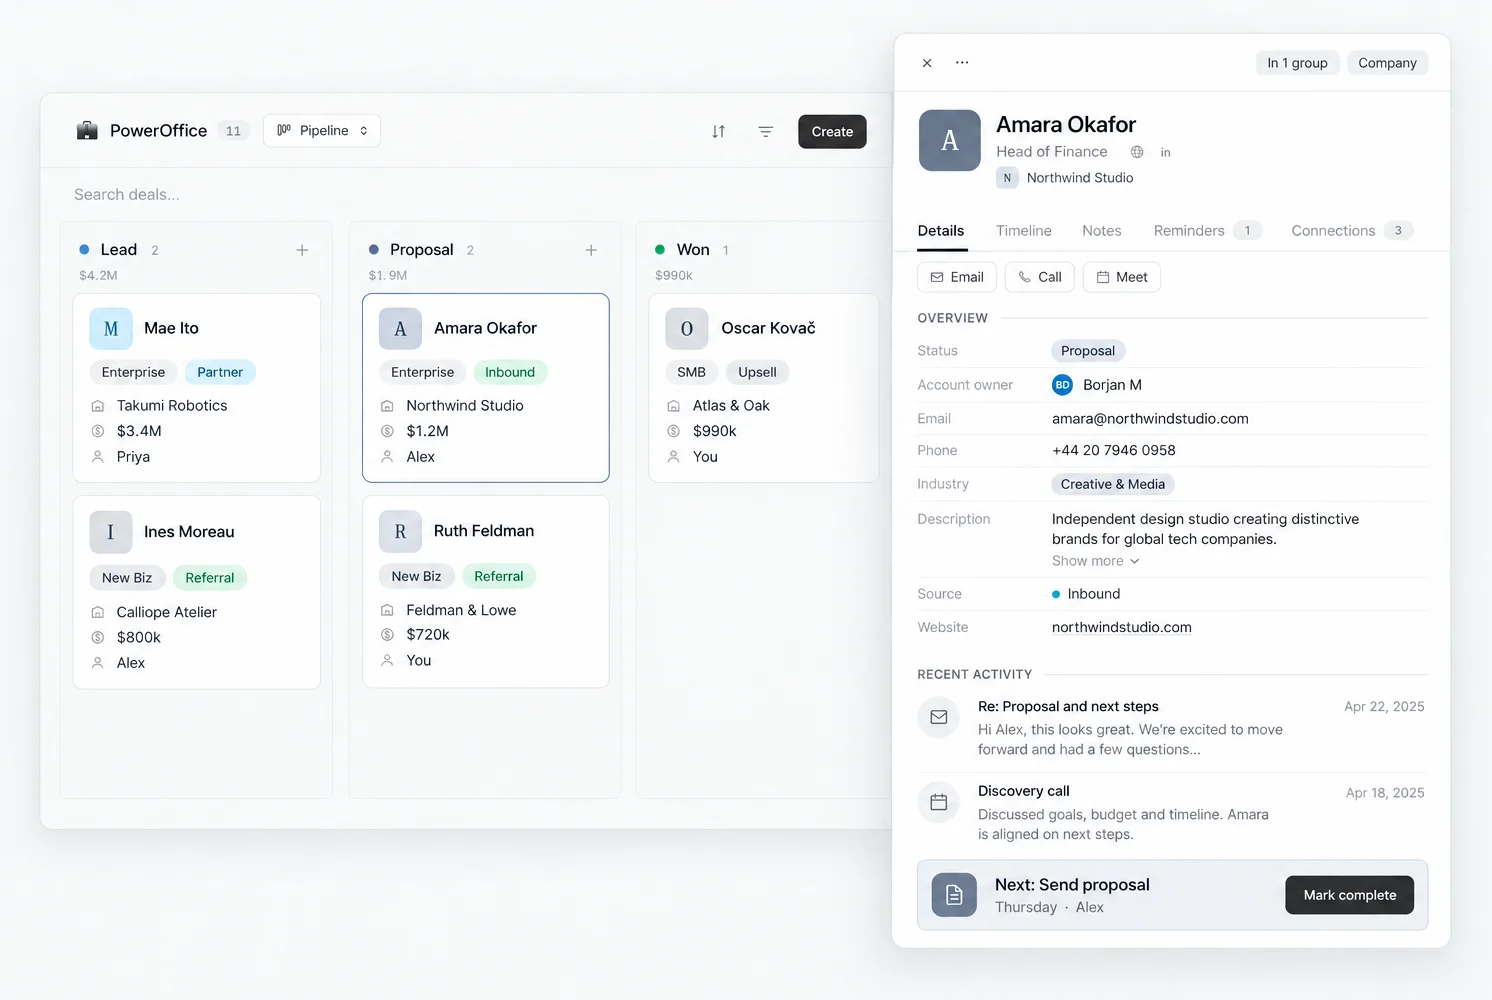Open Amara's LinkedIn icon
The height and width of the screenshot is (1000, 1492).
1165,152
